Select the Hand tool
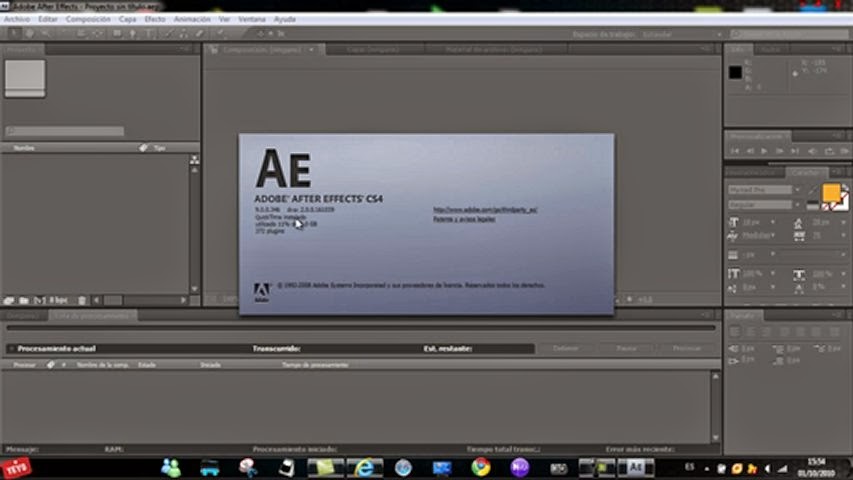853x480 pixels. (30, 33)
